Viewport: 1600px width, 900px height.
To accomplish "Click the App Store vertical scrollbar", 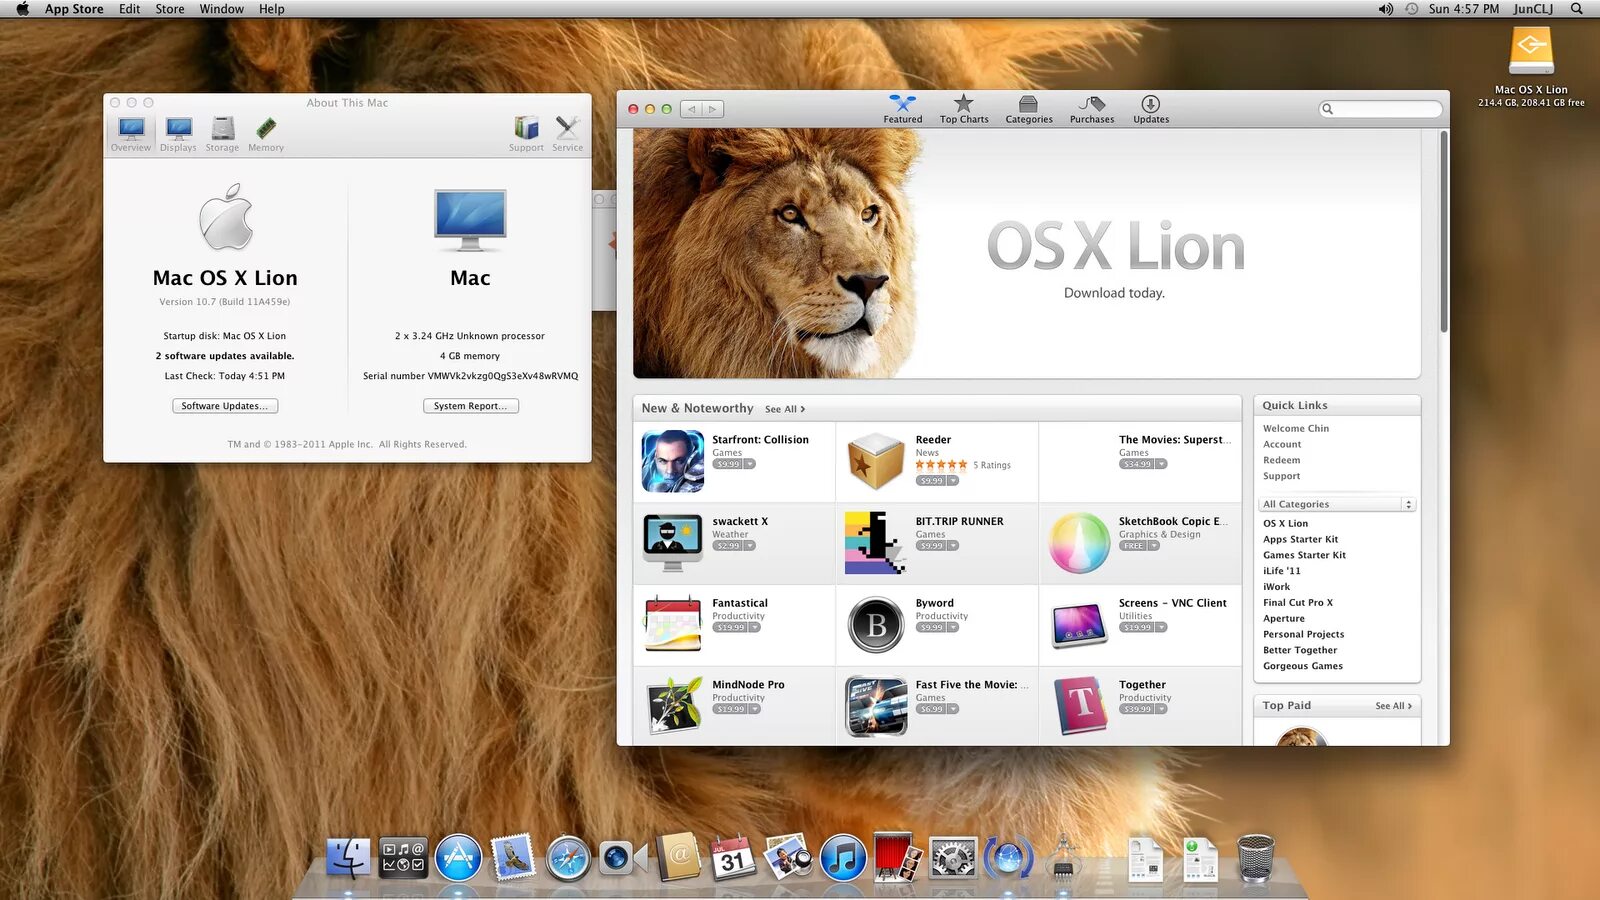I will tap(1443, 232).
